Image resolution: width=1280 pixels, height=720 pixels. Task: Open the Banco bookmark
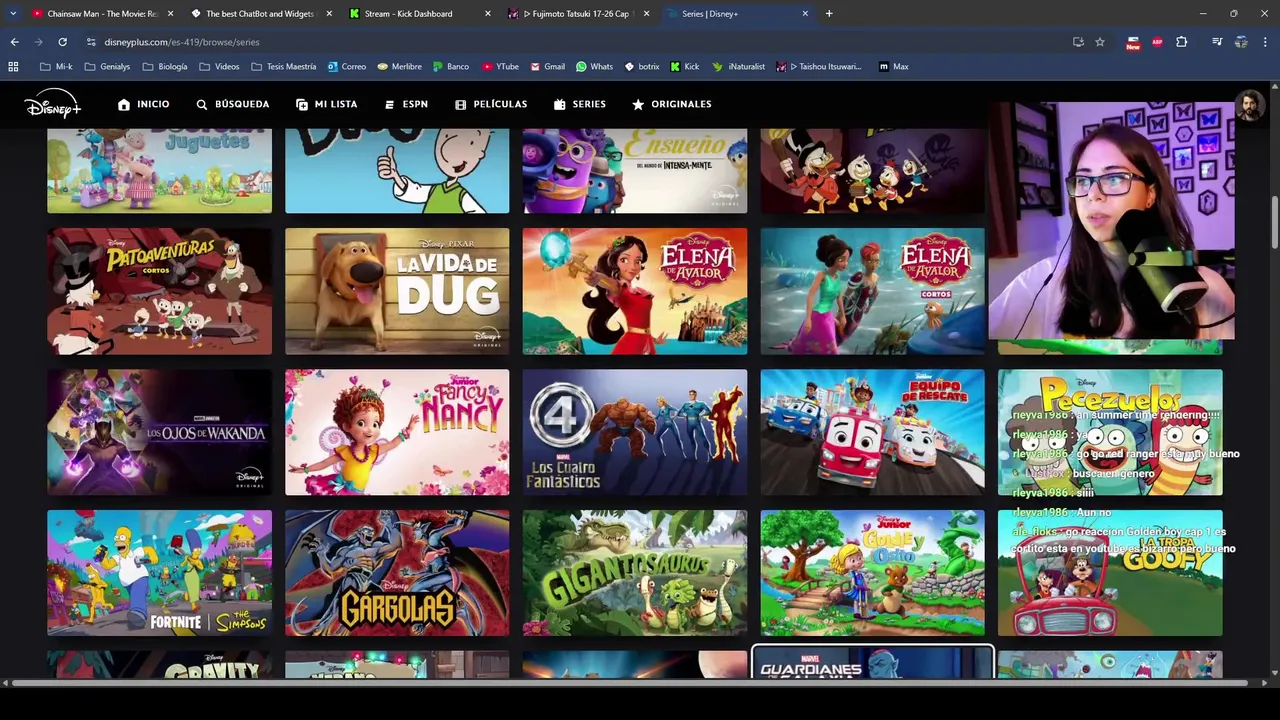(x=451, y=66)
